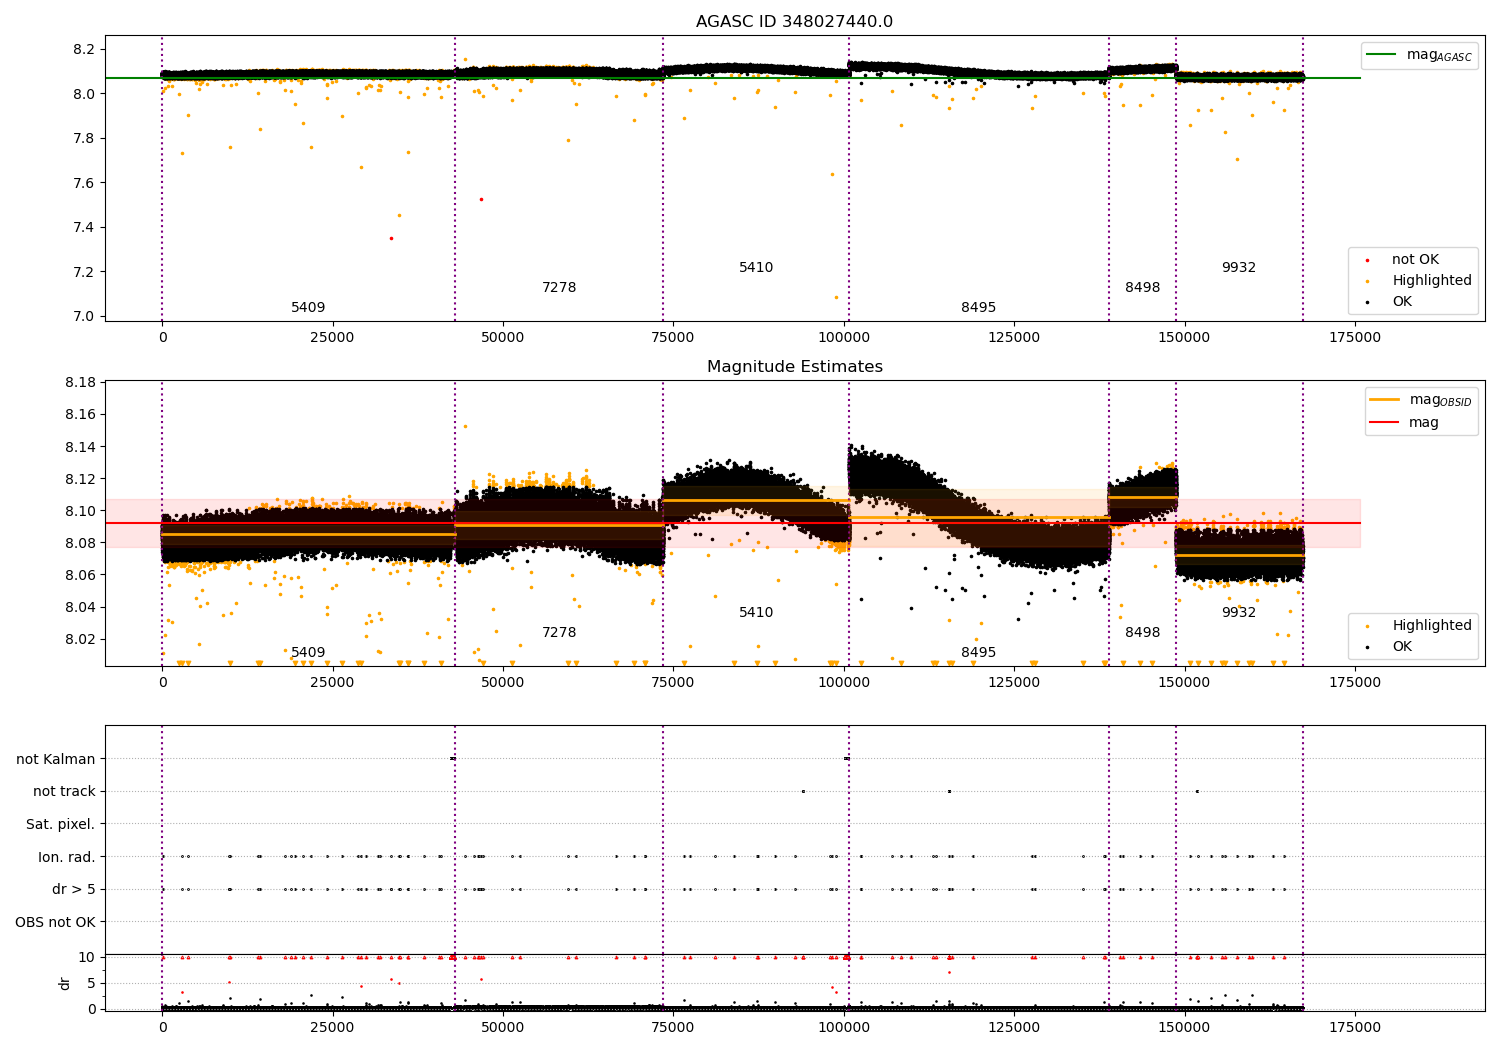
Task: Select 'Highlighted' in middle plot legend
Action: click(x=1419, y=626)
